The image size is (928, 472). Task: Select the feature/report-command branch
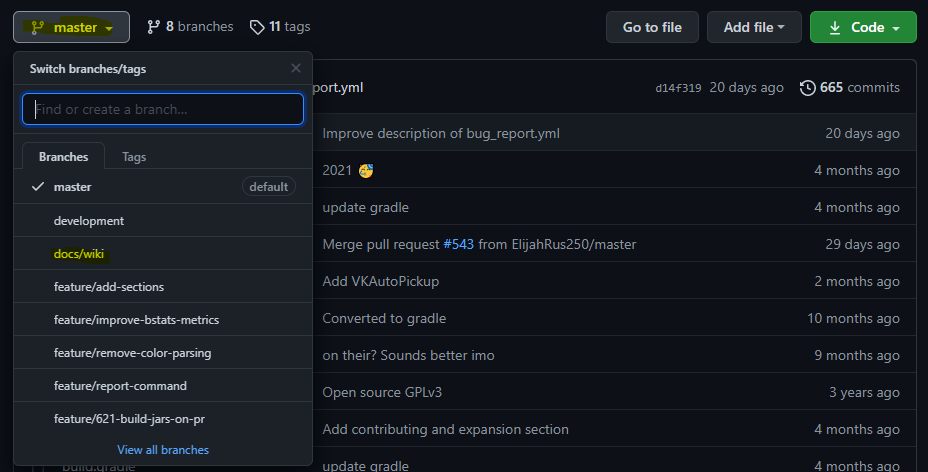click(x=163, y=386)
